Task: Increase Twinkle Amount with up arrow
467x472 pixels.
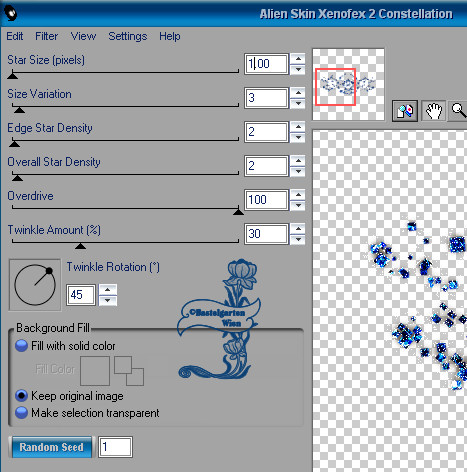Action: (x=298, y=229)
